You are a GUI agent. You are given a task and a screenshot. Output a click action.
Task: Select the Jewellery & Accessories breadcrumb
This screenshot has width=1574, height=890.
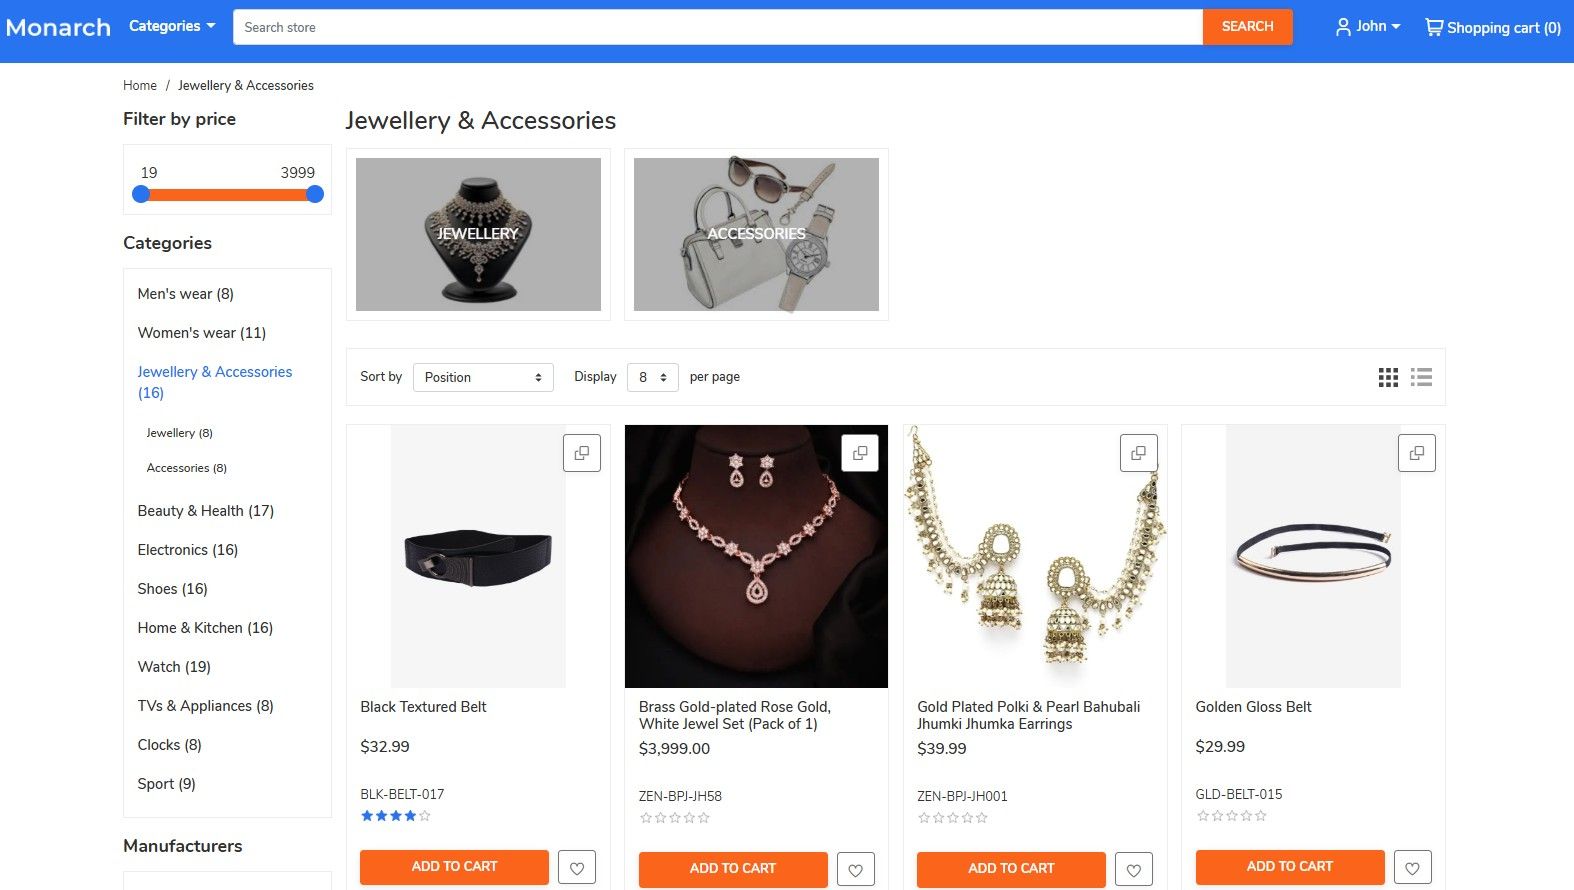tap(245, 85)
